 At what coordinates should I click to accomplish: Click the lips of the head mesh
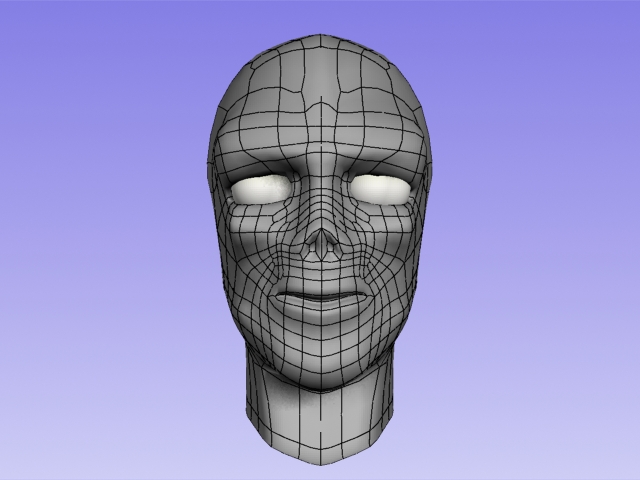pyautogui.click(x=321, y=300)
